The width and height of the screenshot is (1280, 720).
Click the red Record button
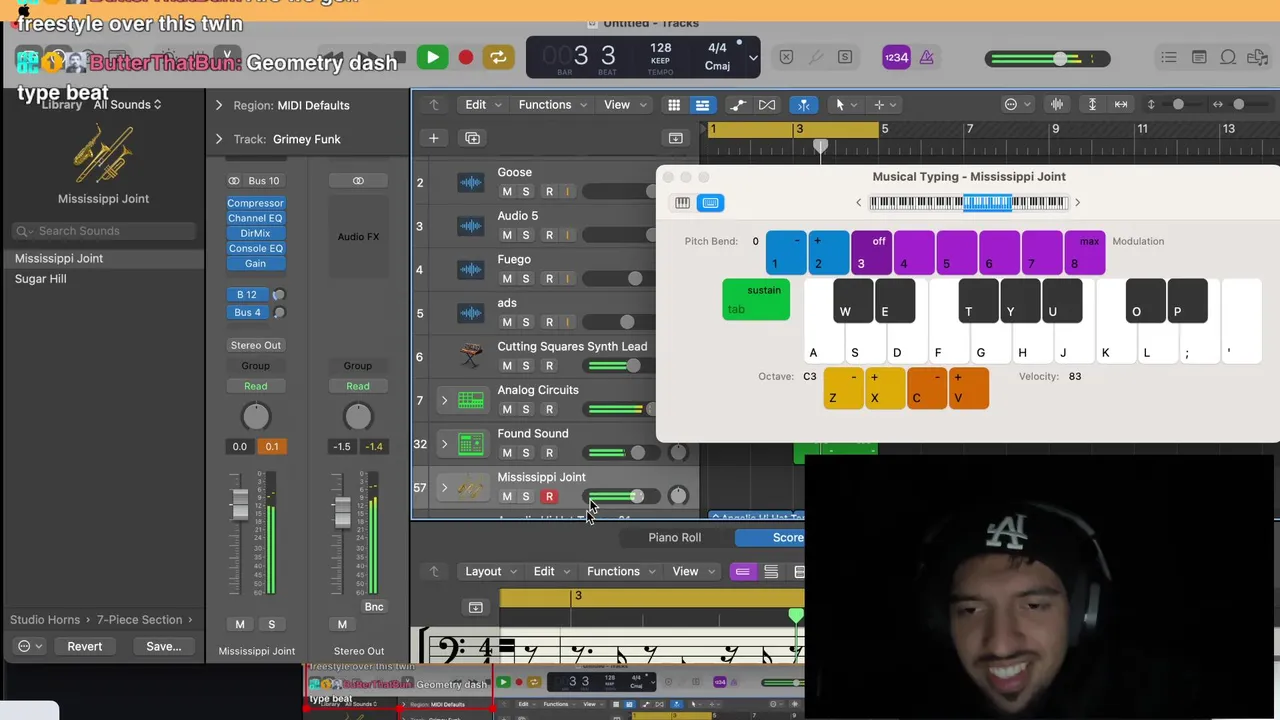tap(466, 58)
